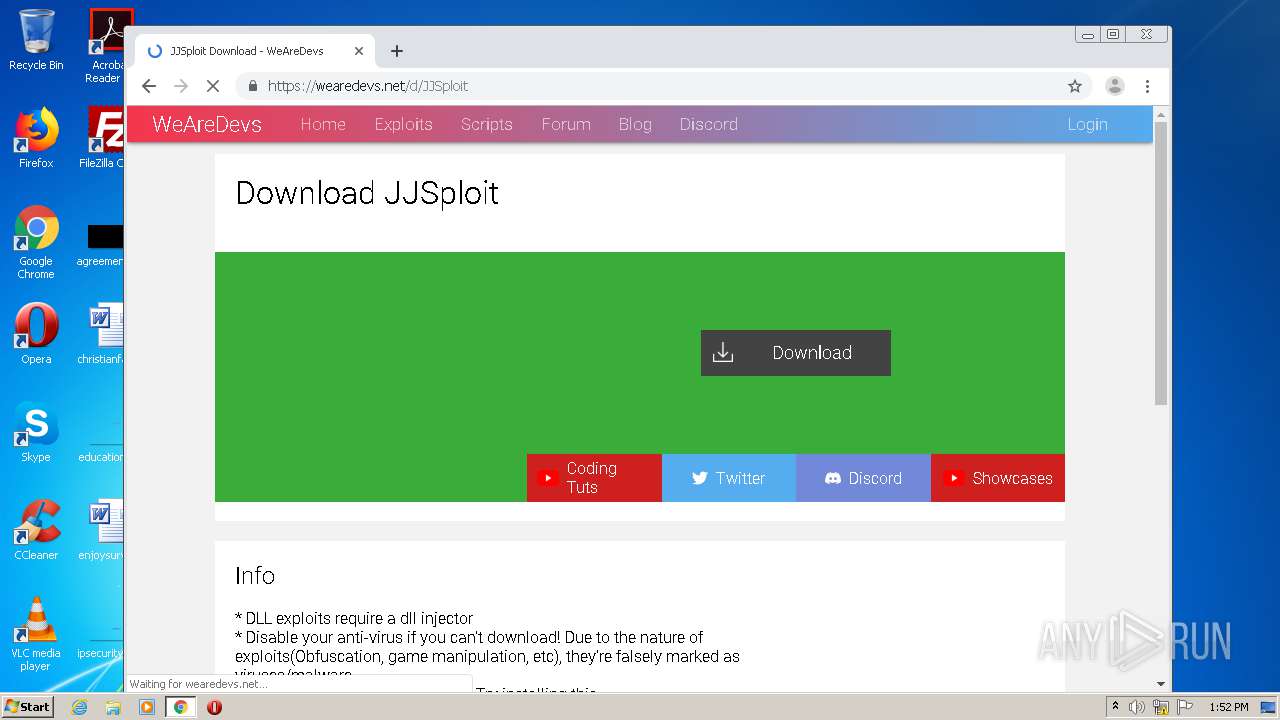Select the christian Word document icon
The width and height of the screenshot is (1280, 720).
coord(102,334)
